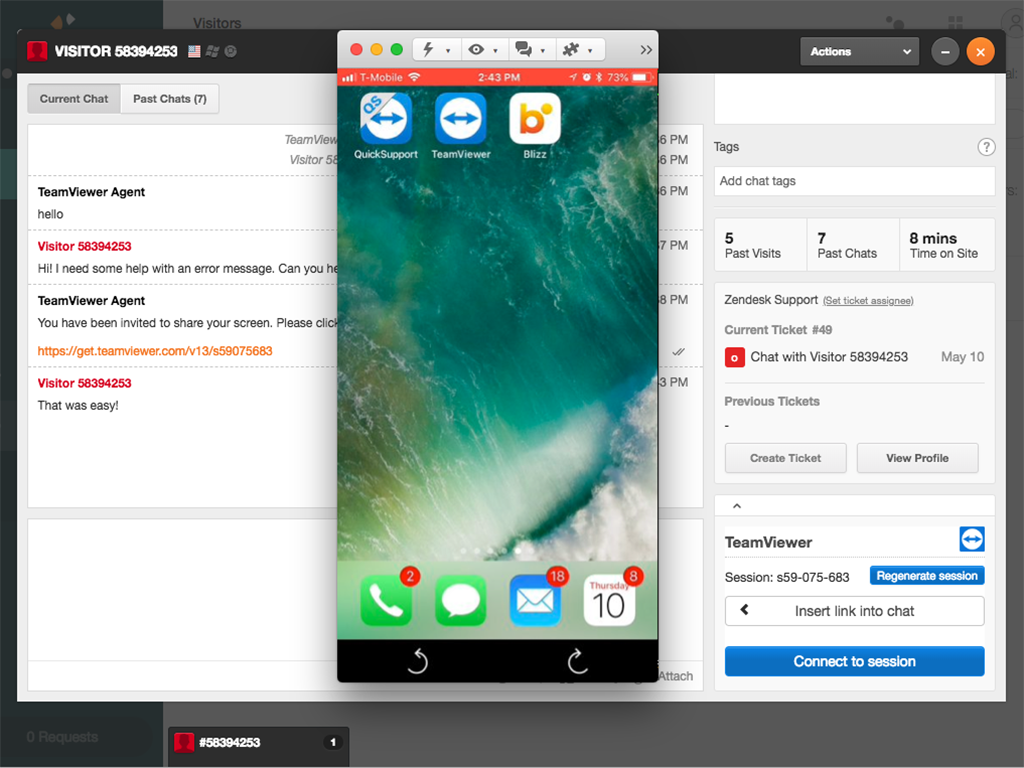Open the TeamViewer screen-sharing link in the chat
Viewport: 1024px width, 768px height.
(154, 351)
